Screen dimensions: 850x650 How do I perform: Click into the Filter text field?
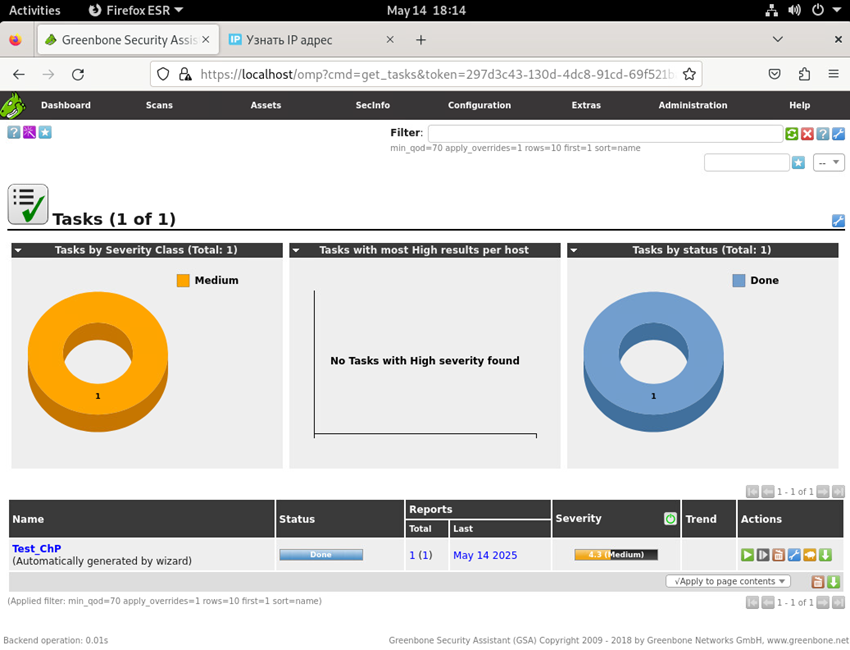click(x=605, y=133)
